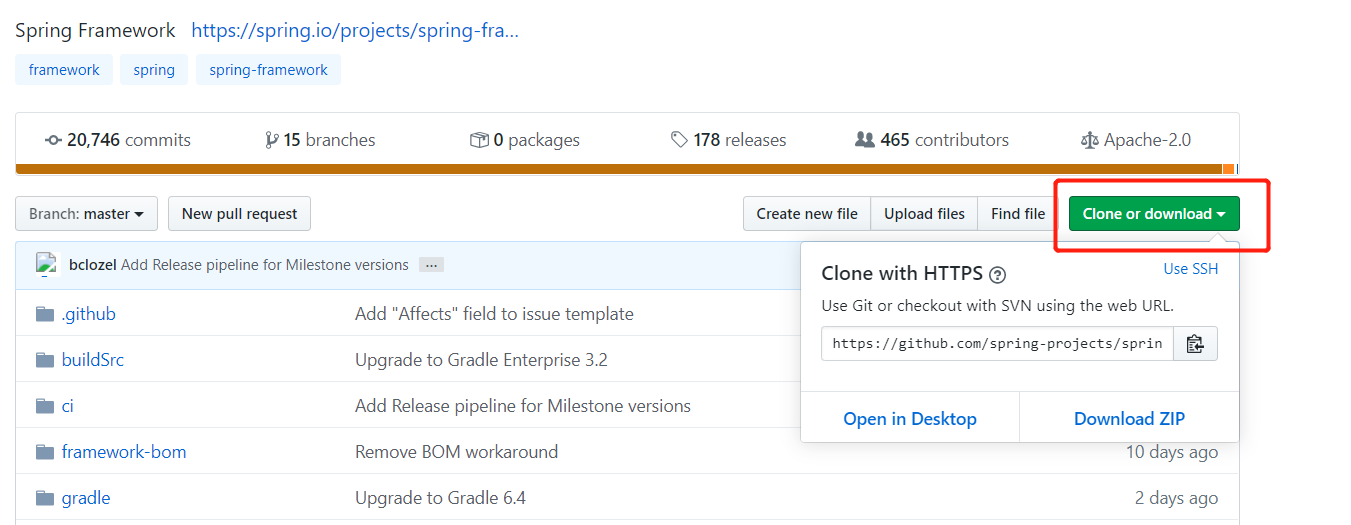
Task: Click the commits history icon
Action: [54, 140]
